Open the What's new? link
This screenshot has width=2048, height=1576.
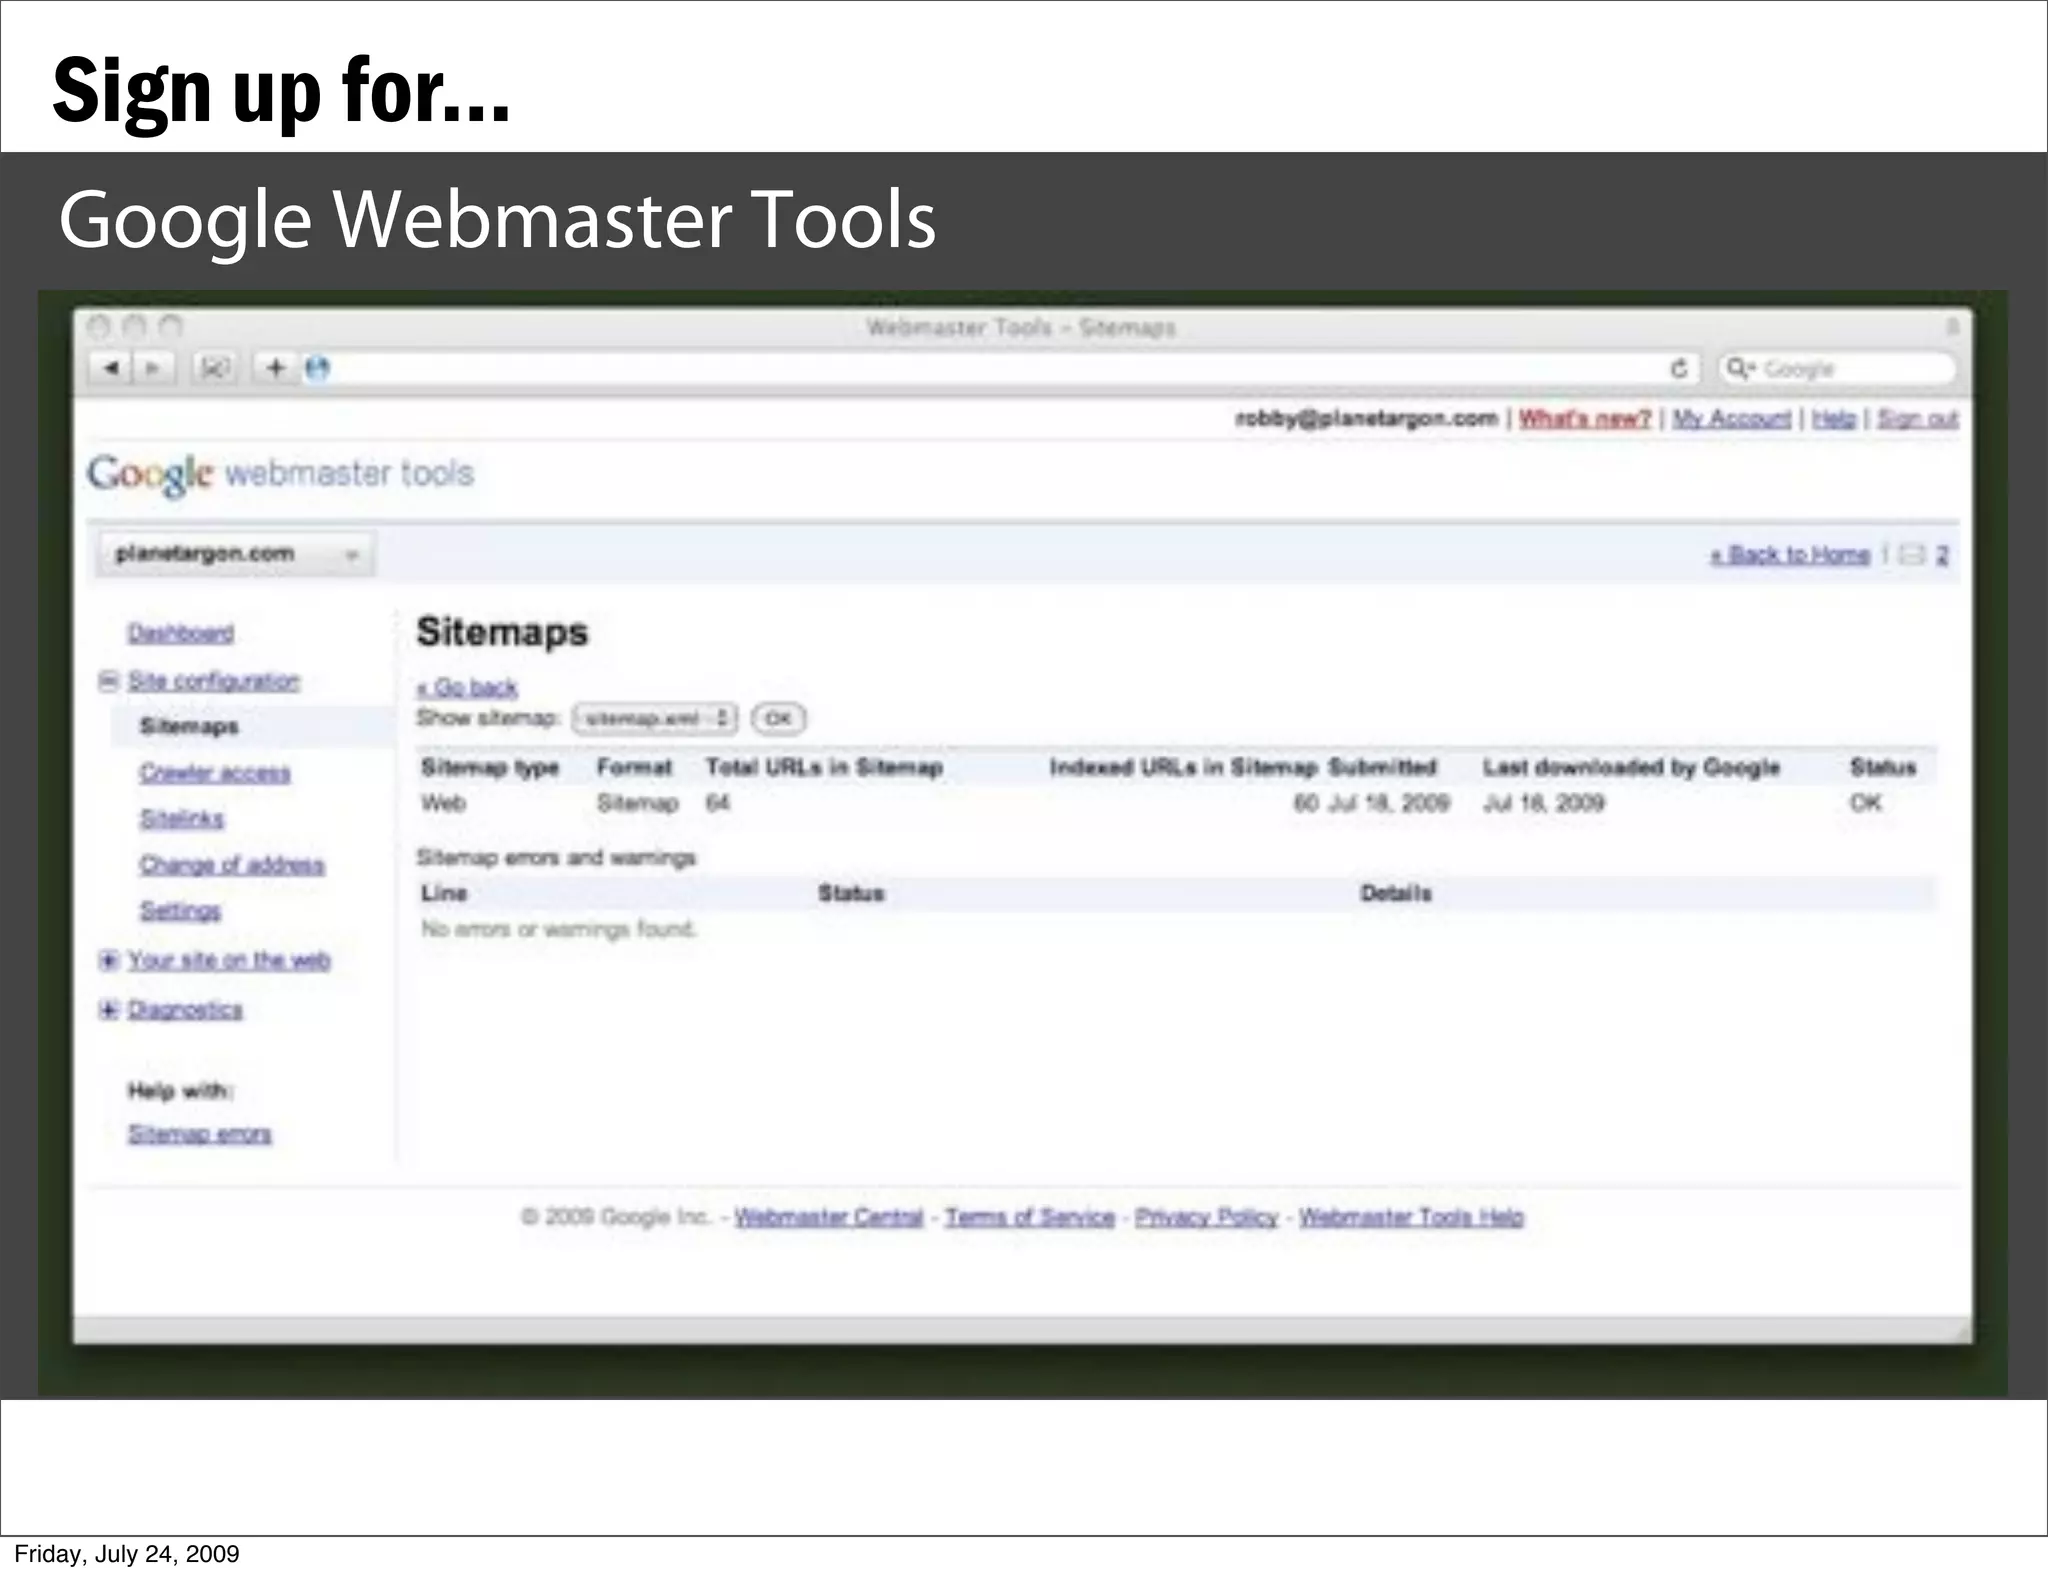1585,418
